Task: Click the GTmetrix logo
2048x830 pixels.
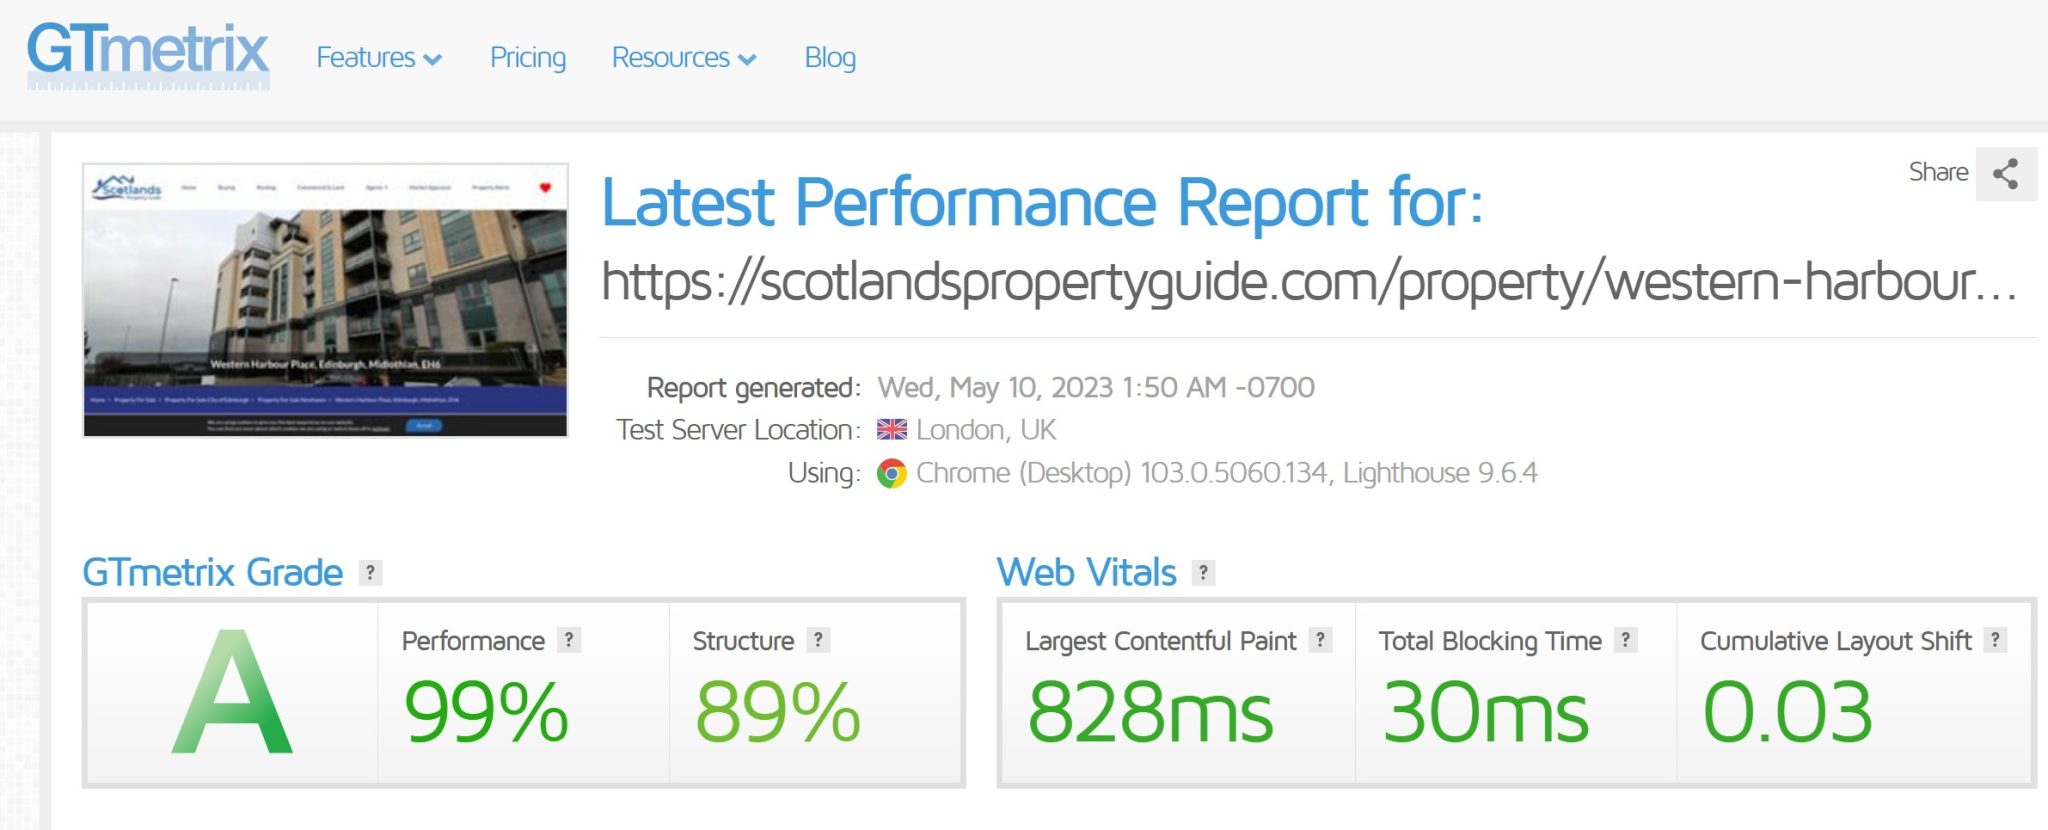Action: [148, 54]
